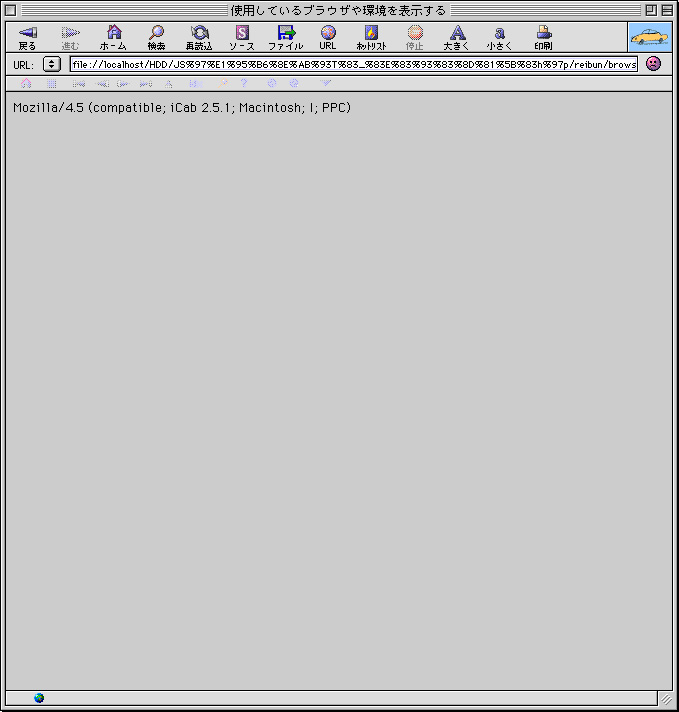Click the link toolbar index icon
This screenshot has width=679, height=712.
click(x=196, y=84)
